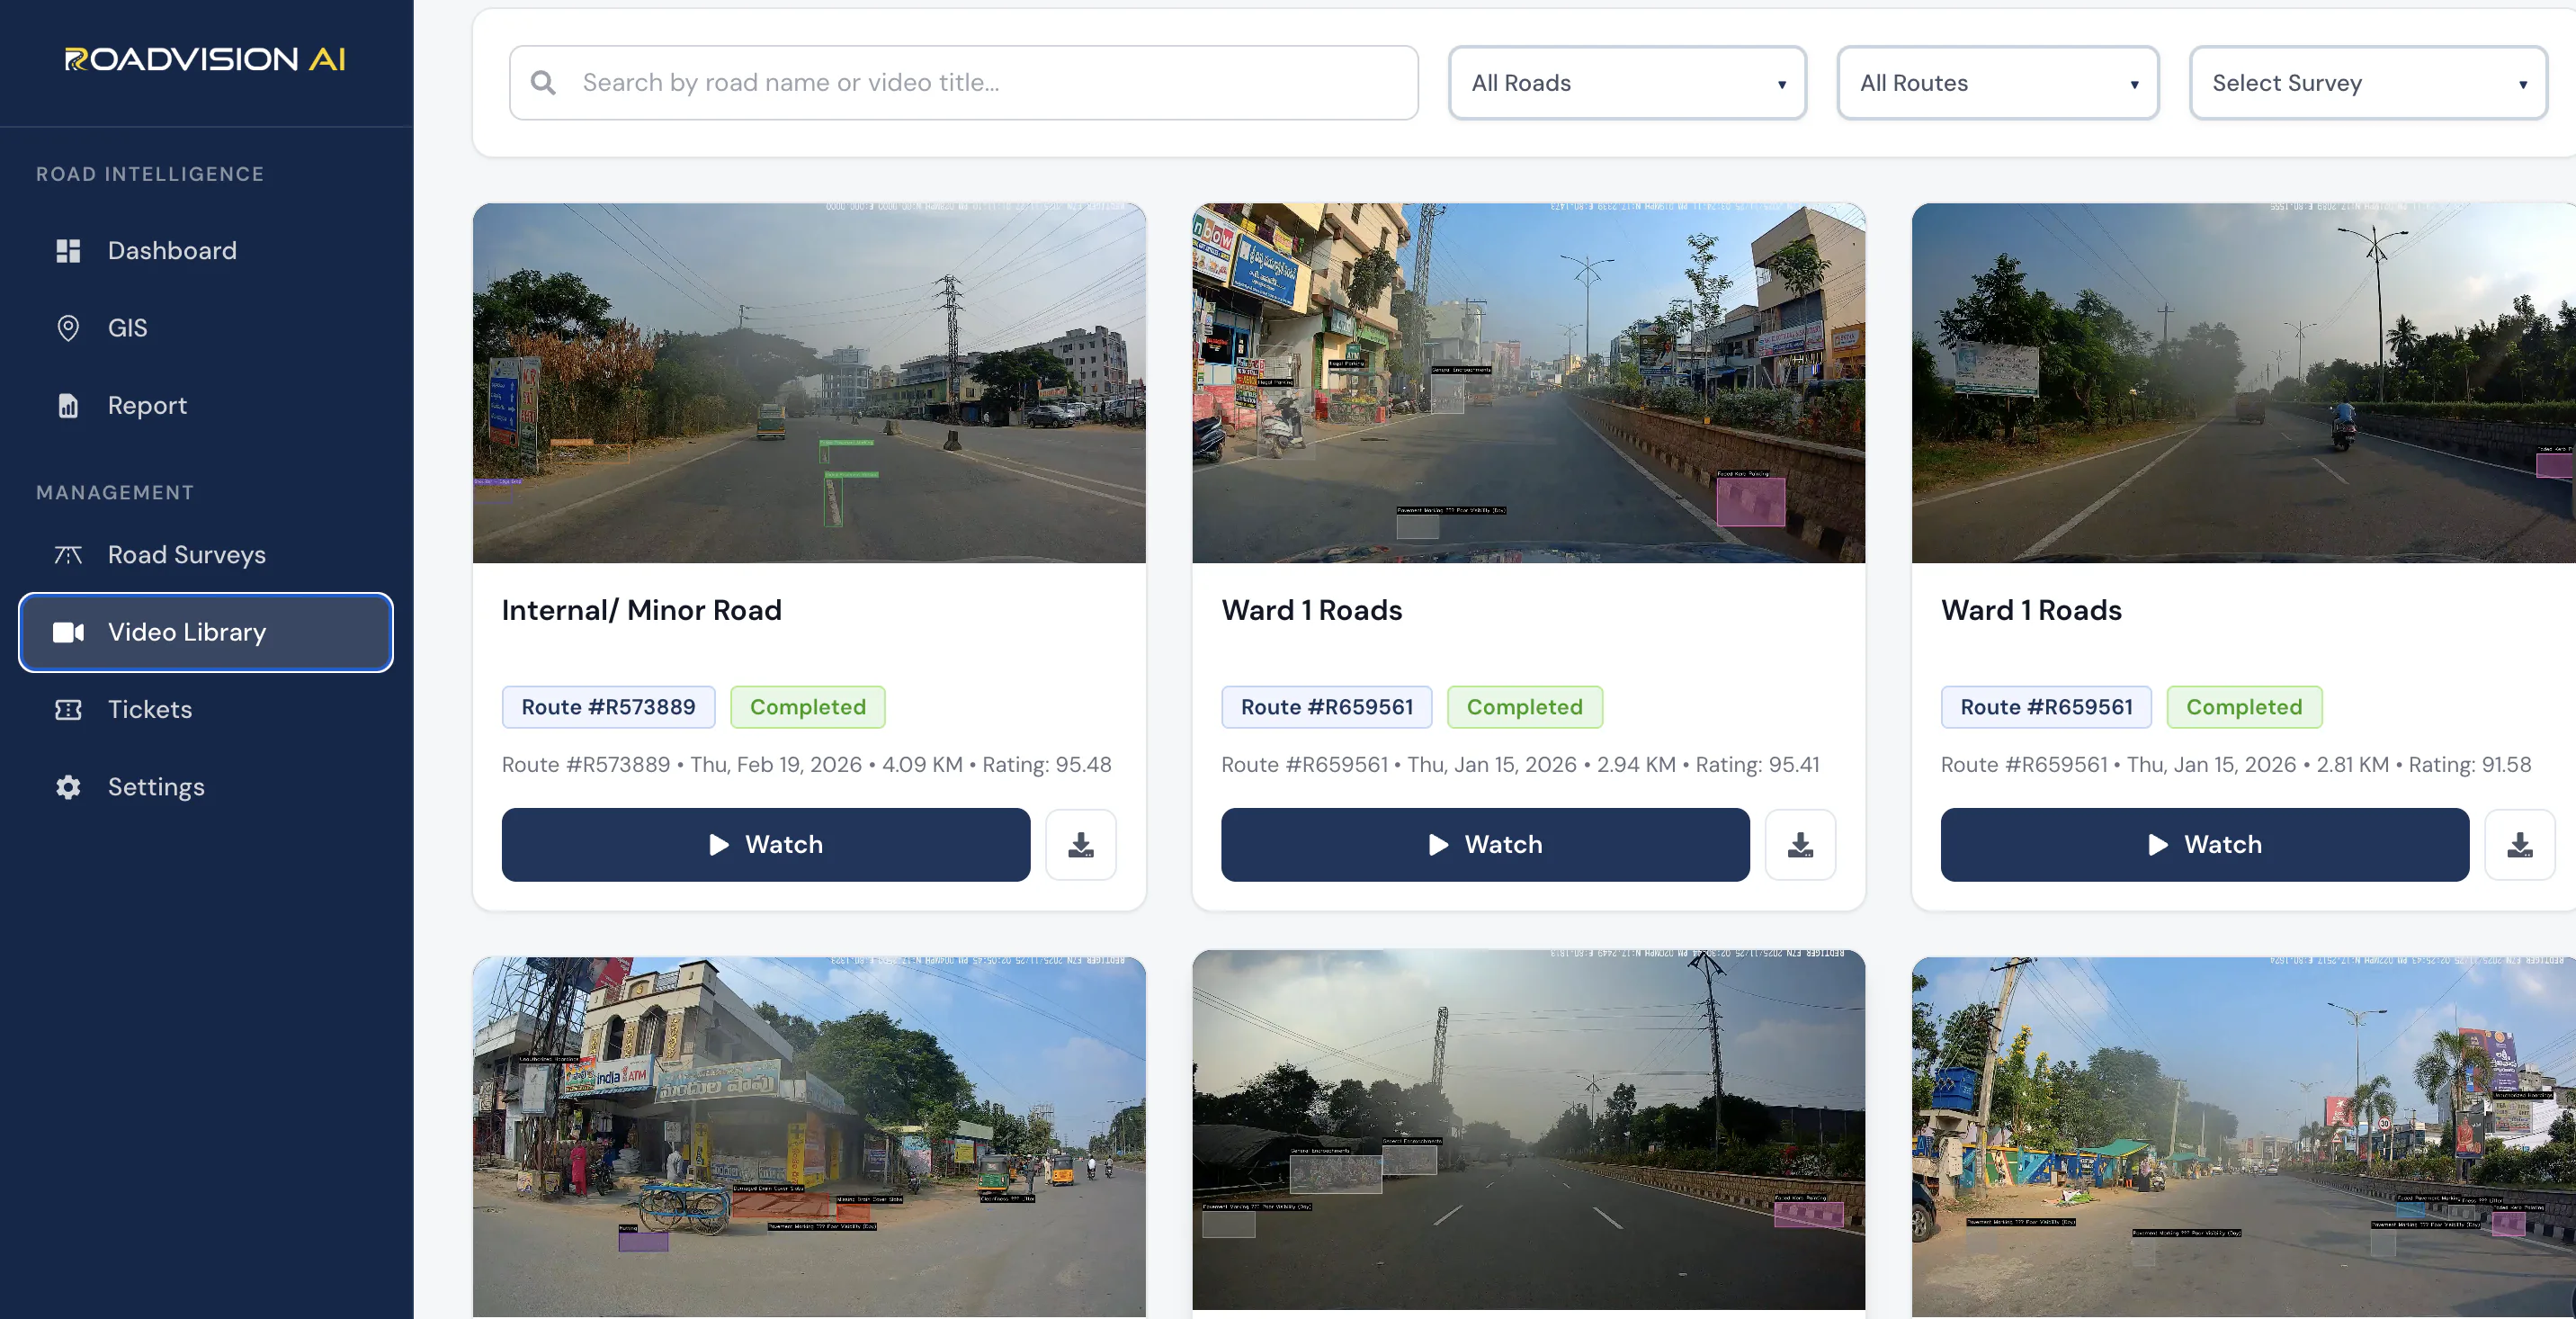Open Ward 1 Roads 91.58 rating thumbnail

pyautogui.click(x=2243, y=383)
